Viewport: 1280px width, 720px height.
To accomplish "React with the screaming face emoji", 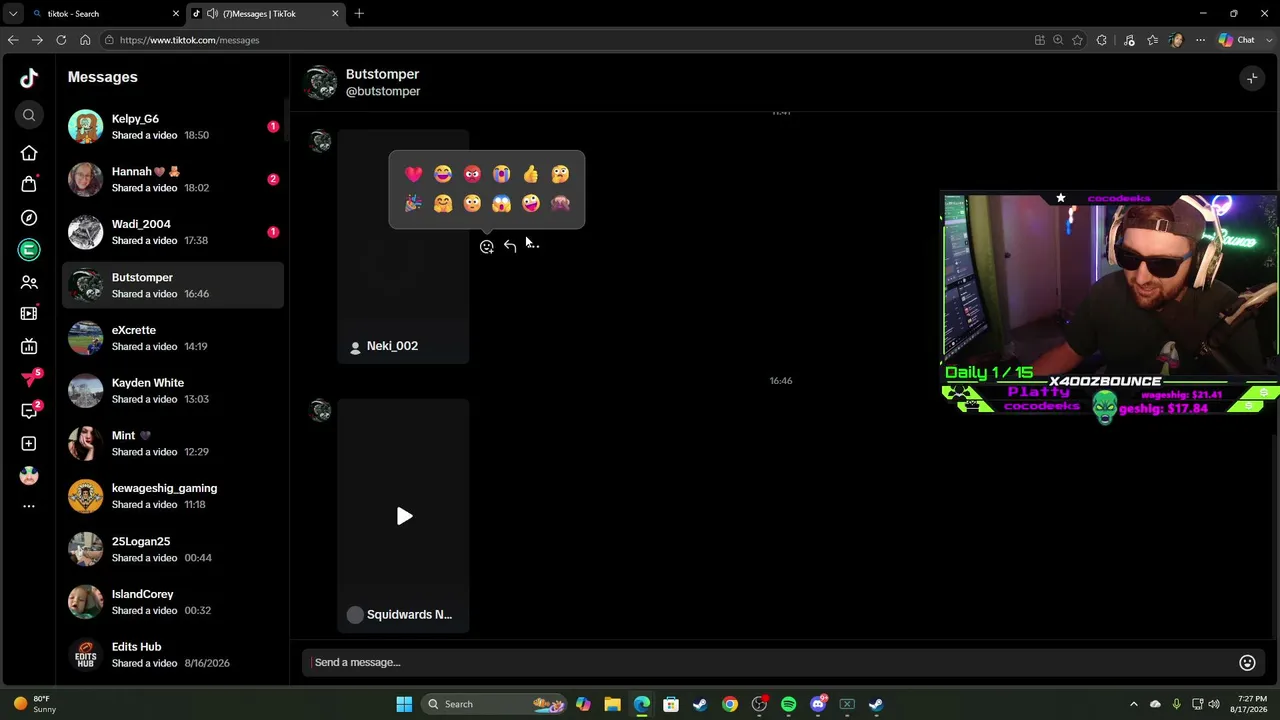I will point(501,204).
